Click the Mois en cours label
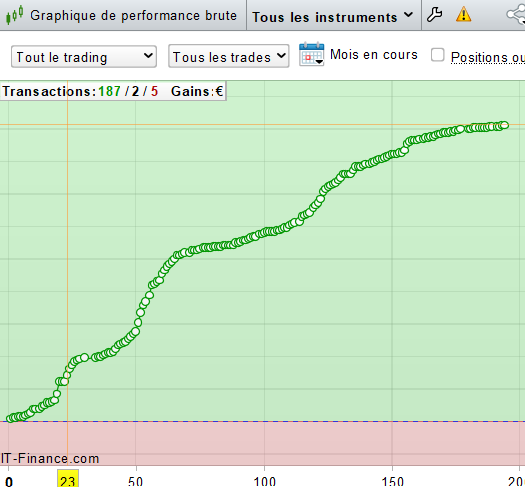This screenshot has height=487, width=525. [x=374, y=55]
